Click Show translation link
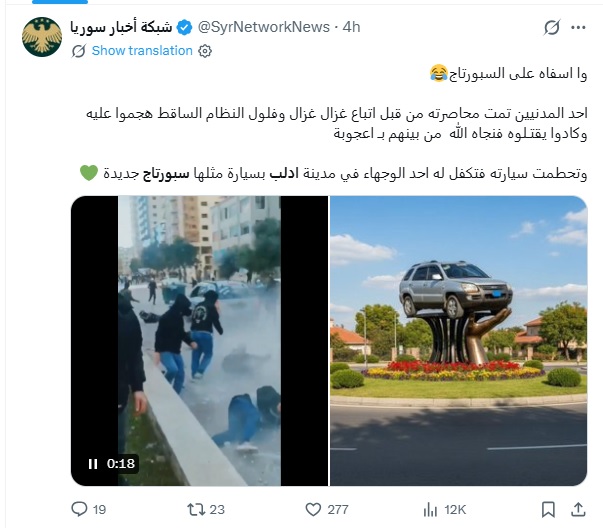603x528 pixels. pyautogui.click(x=142, y=50)
